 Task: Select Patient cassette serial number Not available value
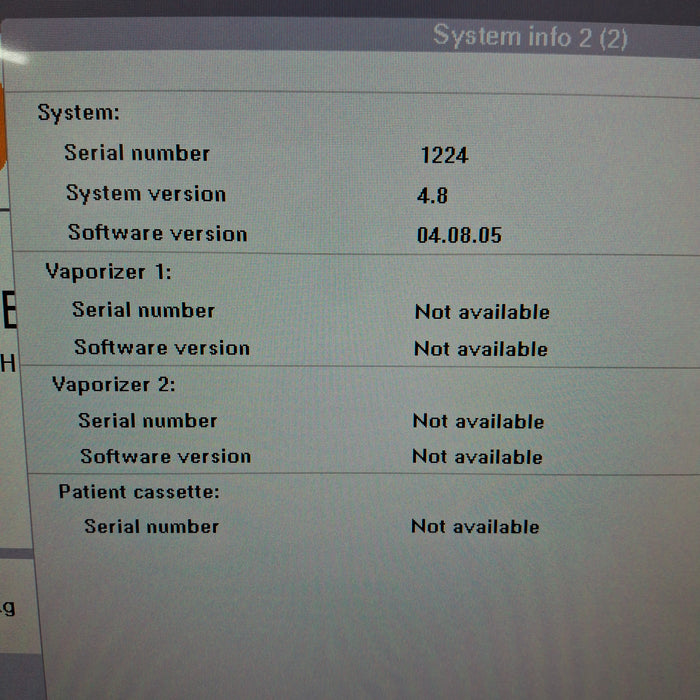tap(475, 527)
